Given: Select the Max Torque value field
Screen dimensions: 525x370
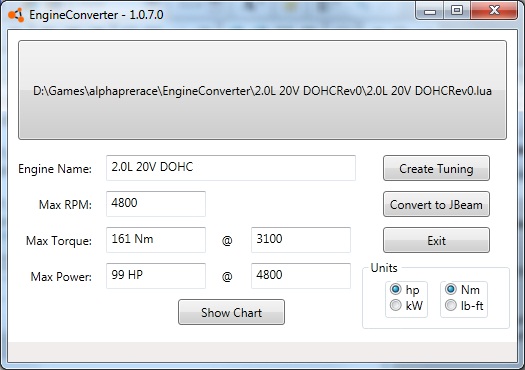Looking at the screenshot, I should tap(156, 240).
